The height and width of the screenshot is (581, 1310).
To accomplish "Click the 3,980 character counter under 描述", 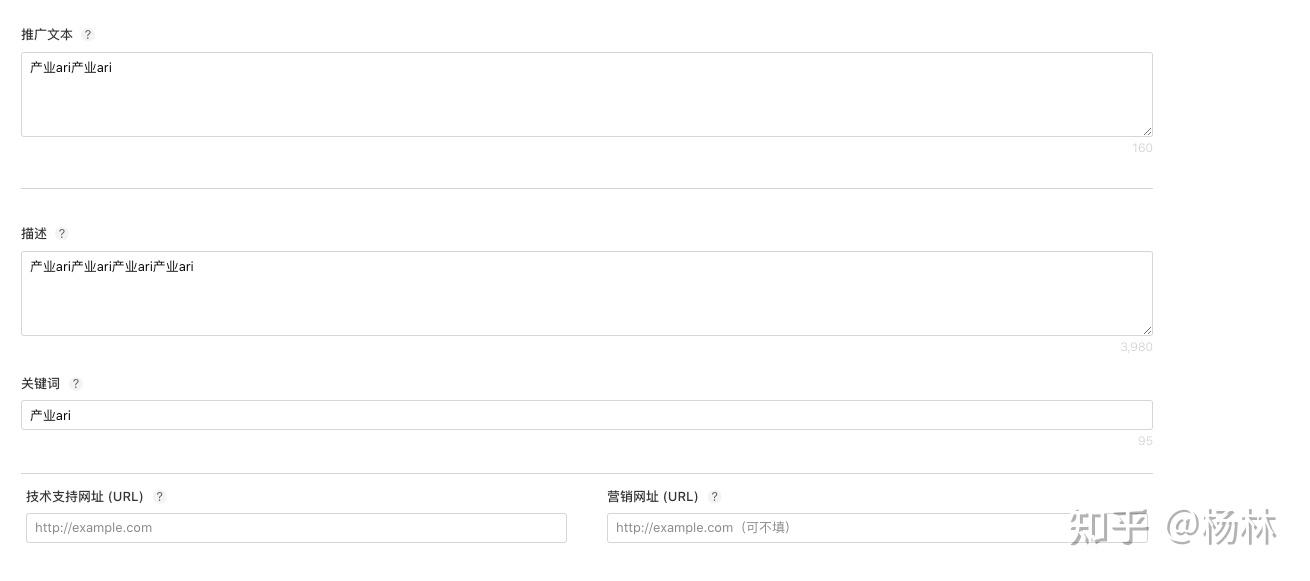I will 1136,347.
